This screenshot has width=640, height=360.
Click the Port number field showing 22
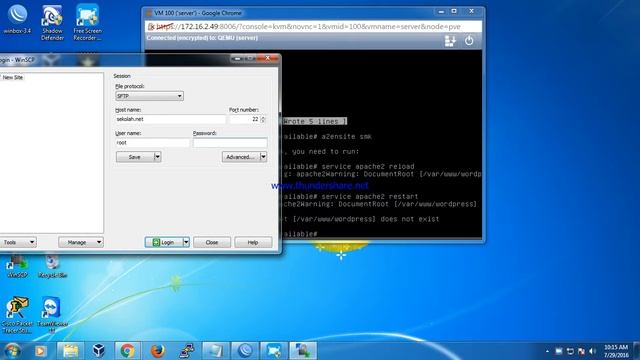pyautogui.click(x=244, y=119)
